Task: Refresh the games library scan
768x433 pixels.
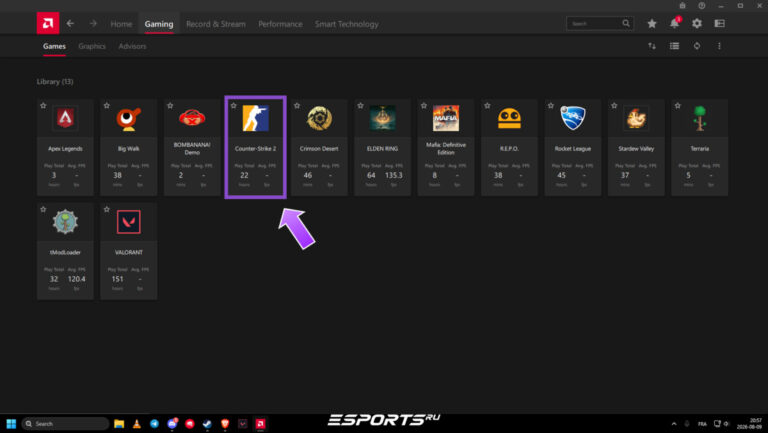Action: coord(697,46)
